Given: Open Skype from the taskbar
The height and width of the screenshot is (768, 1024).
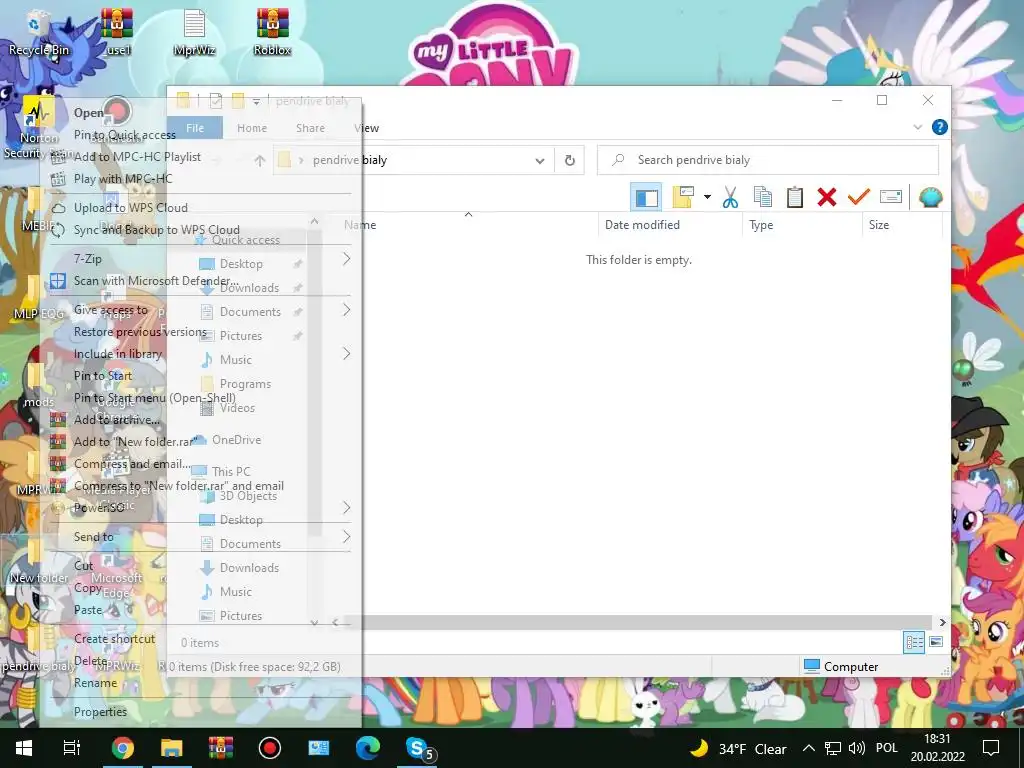Looking at the screenshot, I should coord(417,748).
